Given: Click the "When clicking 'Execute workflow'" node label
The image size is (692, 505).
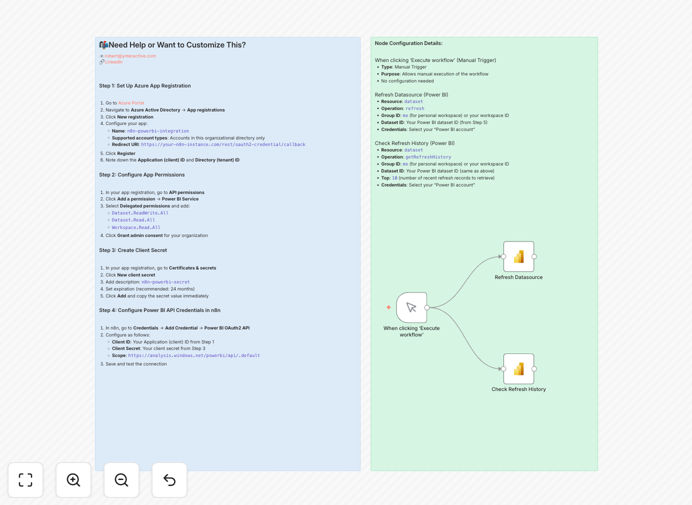Looking at the screenshot, I should 411,331.
